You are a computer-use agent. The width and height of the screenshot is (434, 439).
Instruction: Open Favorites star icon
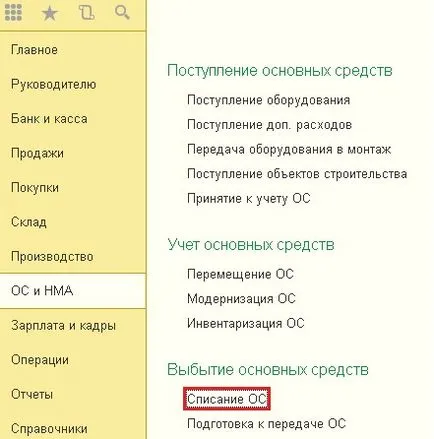click(x=49, y=13)
